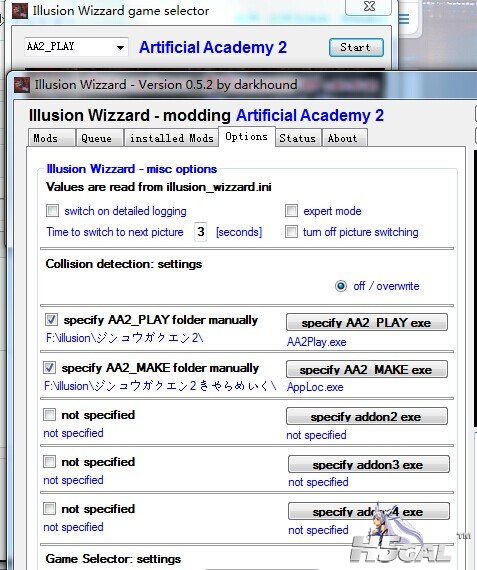Uncheck specify AA2_MAKE folder manually
The image size is (477, 570).
(49, 368)
